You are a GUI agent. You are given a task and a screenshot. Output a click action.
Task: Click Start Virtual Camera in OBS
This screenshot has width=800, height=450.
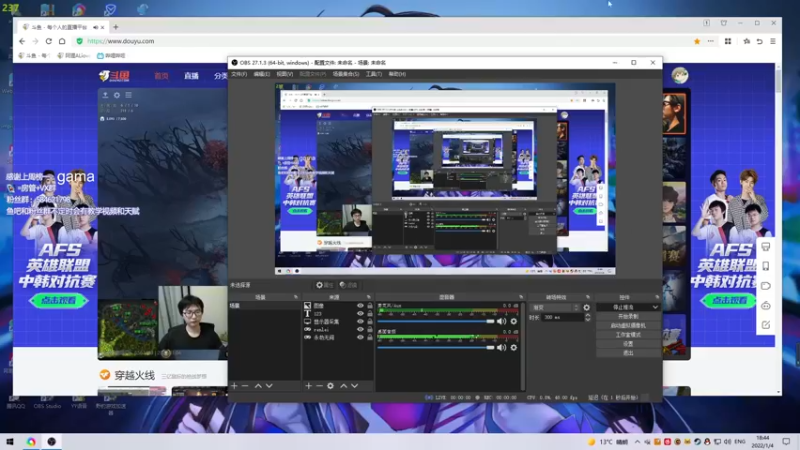click(x=628, y=326)
